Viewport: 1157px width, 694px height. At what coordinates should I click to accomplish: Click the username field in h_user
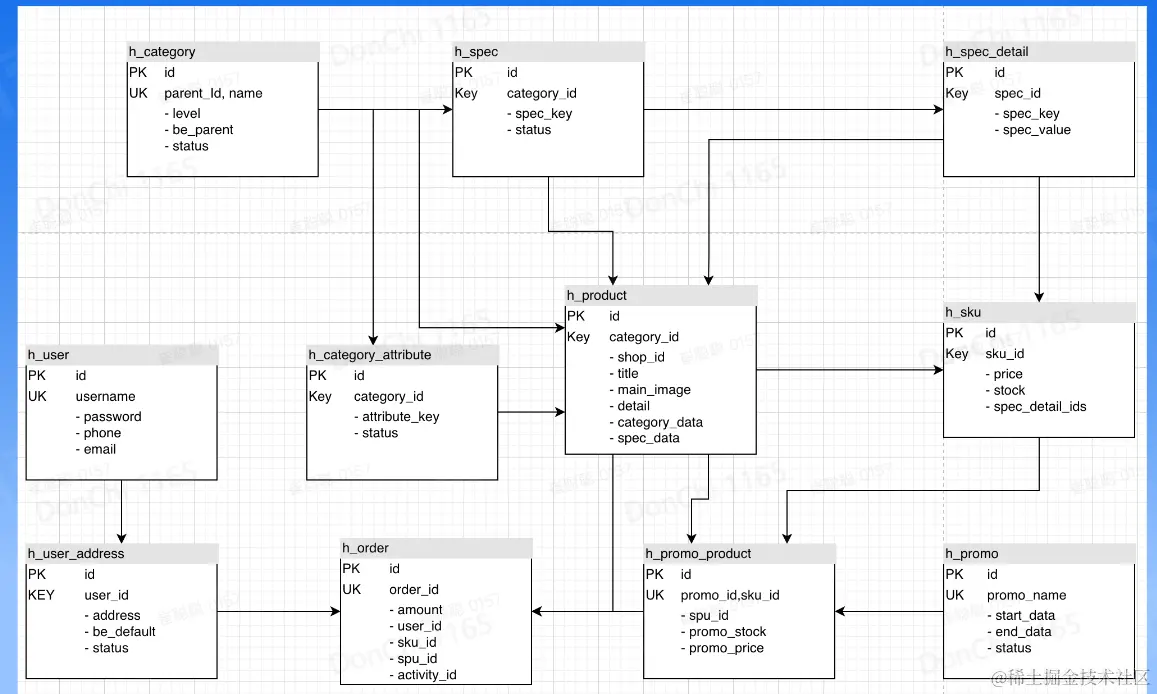coord(106,397)
